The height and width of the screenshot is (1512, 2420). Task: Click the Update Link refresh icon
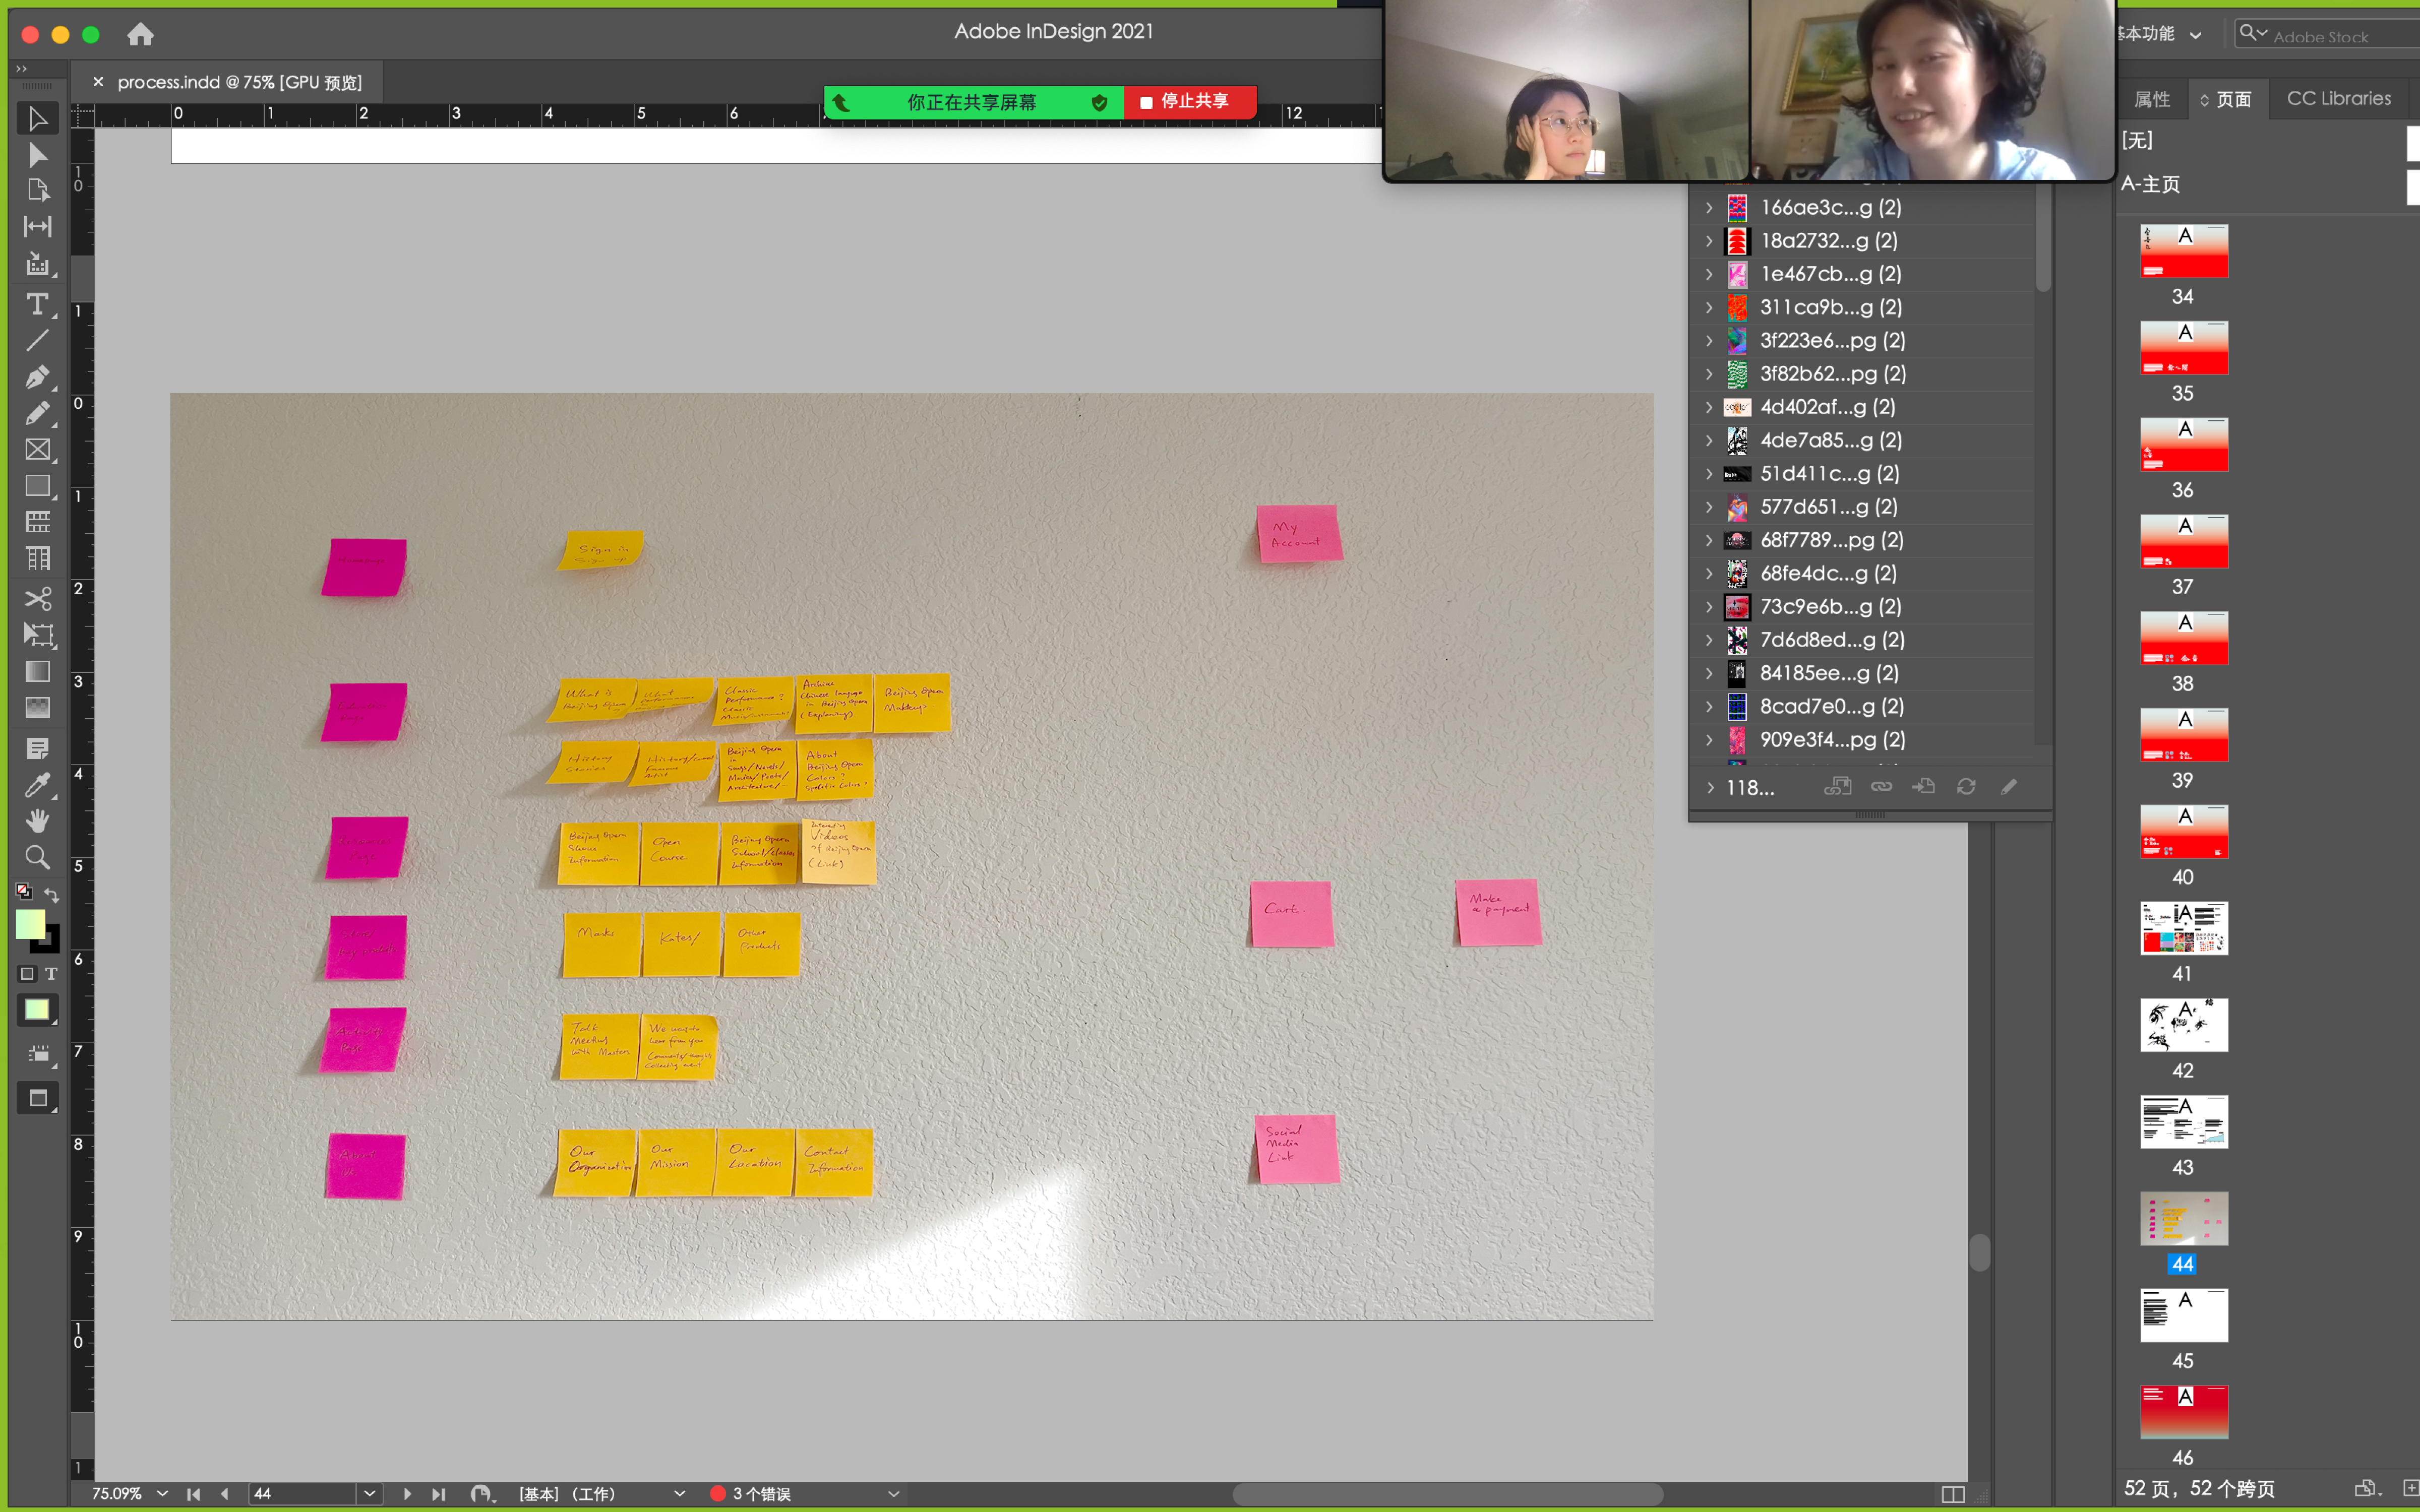tap(1966, 787)
